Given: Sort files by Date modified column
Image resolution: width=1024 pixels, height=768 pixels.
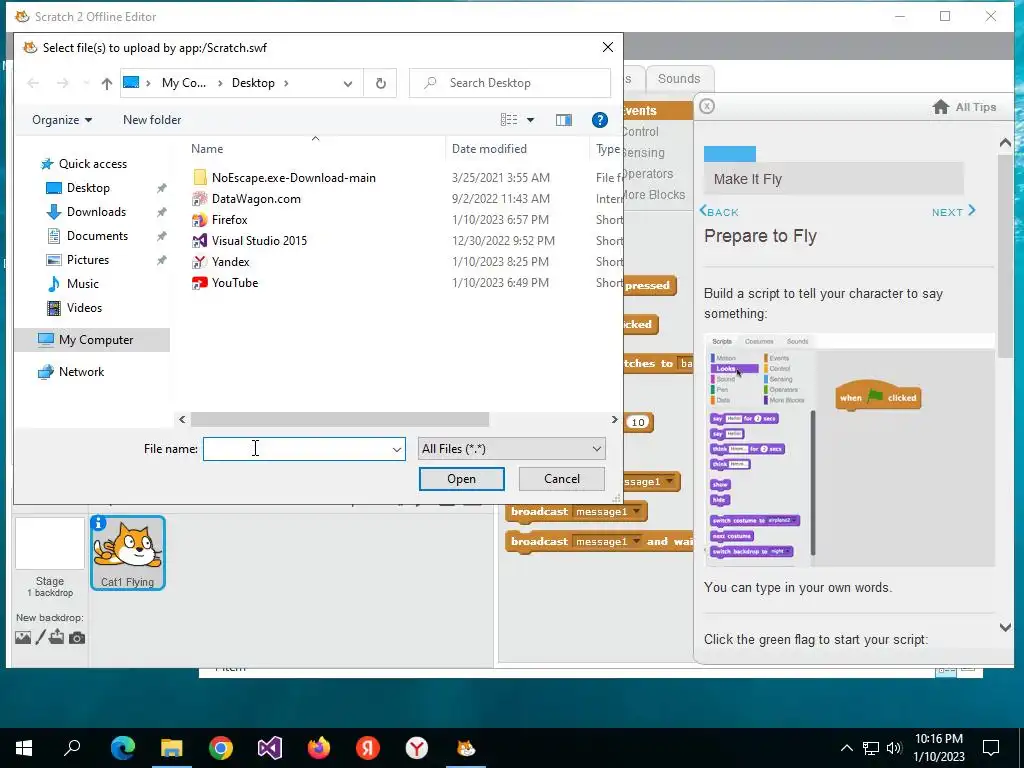Looking at the screenshot, I should 489,149.
